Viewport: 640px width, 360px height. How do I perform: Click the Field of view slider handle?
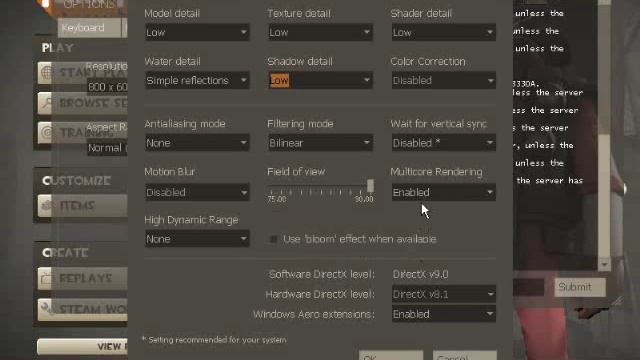(370, 186)
